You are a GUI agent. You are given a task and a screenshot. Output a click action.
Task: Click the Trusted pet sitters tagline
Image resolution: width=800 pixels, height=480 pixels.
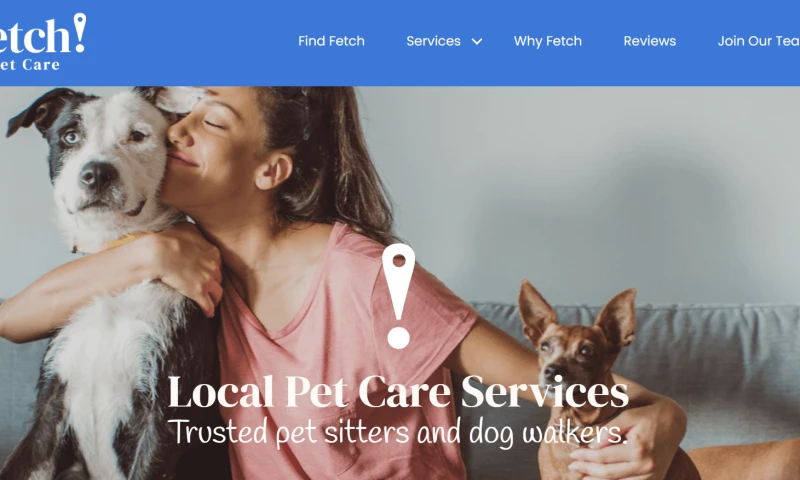click(x=397, y=433)
